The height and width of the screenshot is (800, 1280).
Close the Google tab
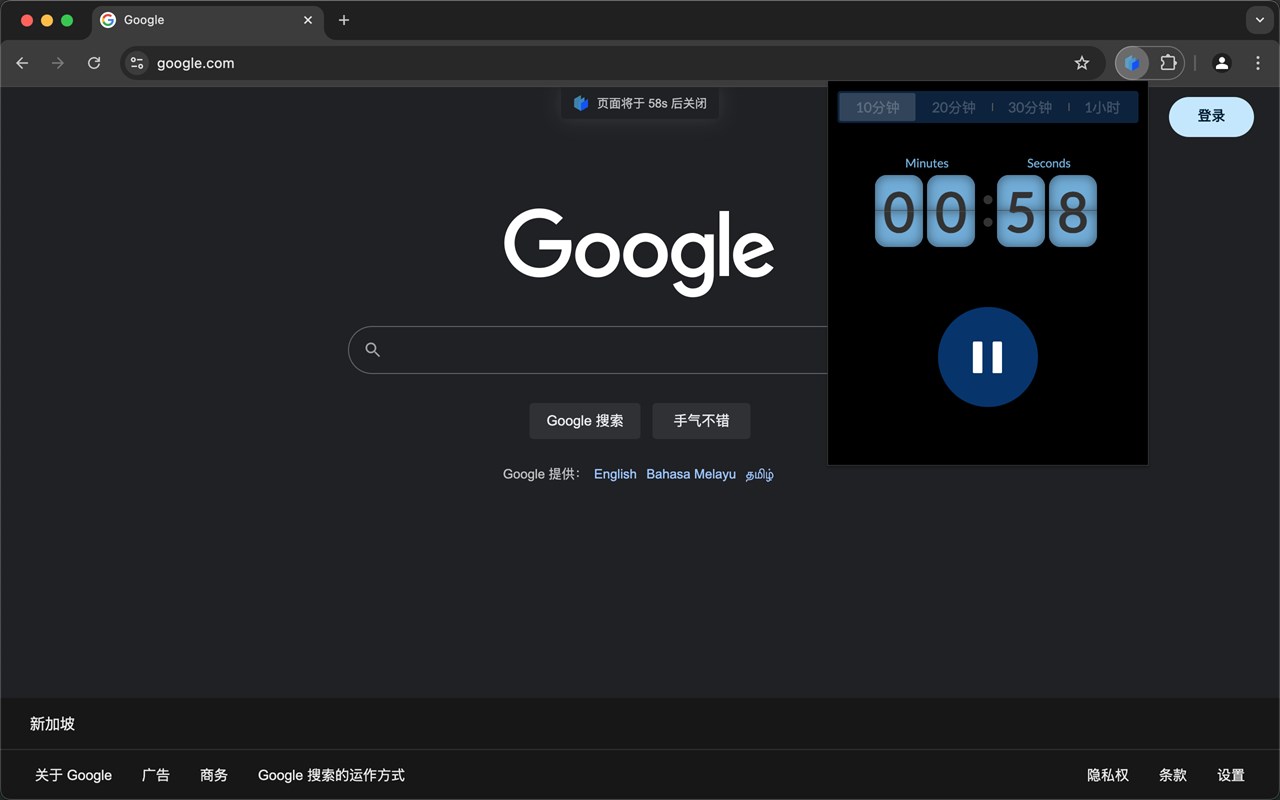pyautogui.click(x=308, y=20)
